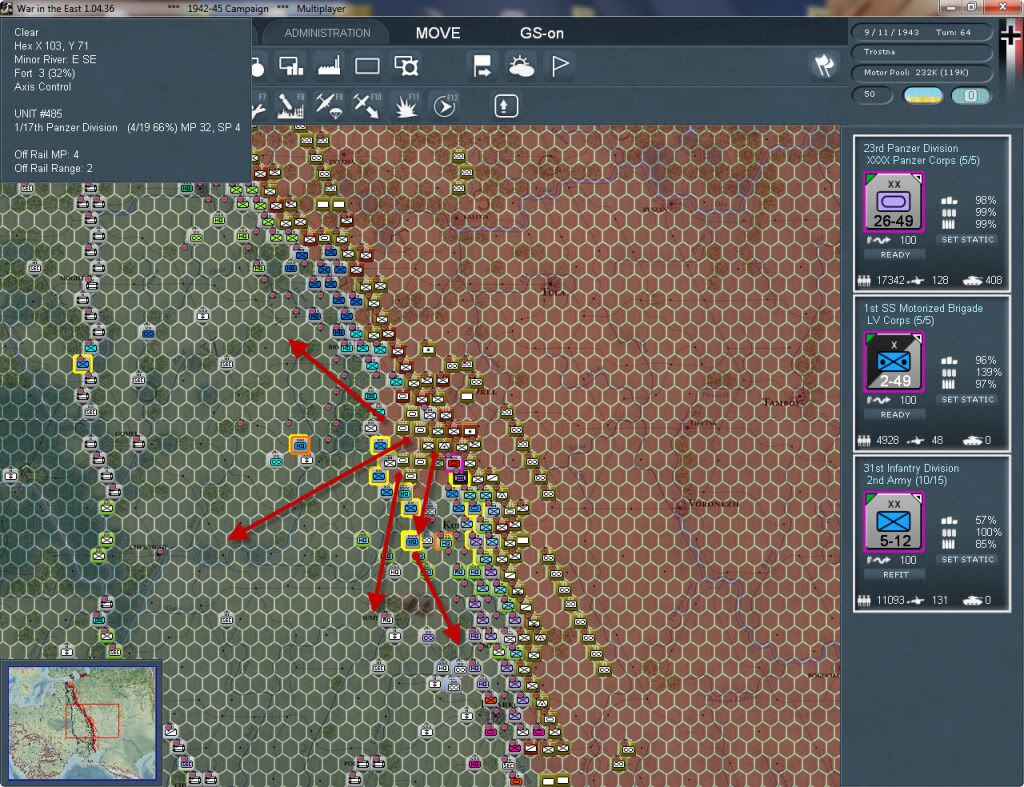Toggle READY status for 1st SS Motorized Brigade
The height and width of the screenshot is (787, 1024).
(x=895, y=415)
